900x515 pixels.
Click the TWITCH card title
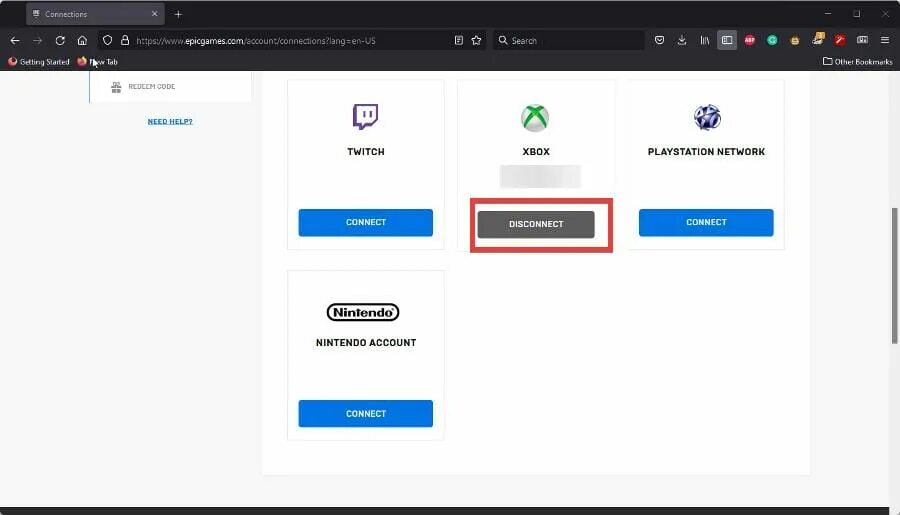pos(366,152)
